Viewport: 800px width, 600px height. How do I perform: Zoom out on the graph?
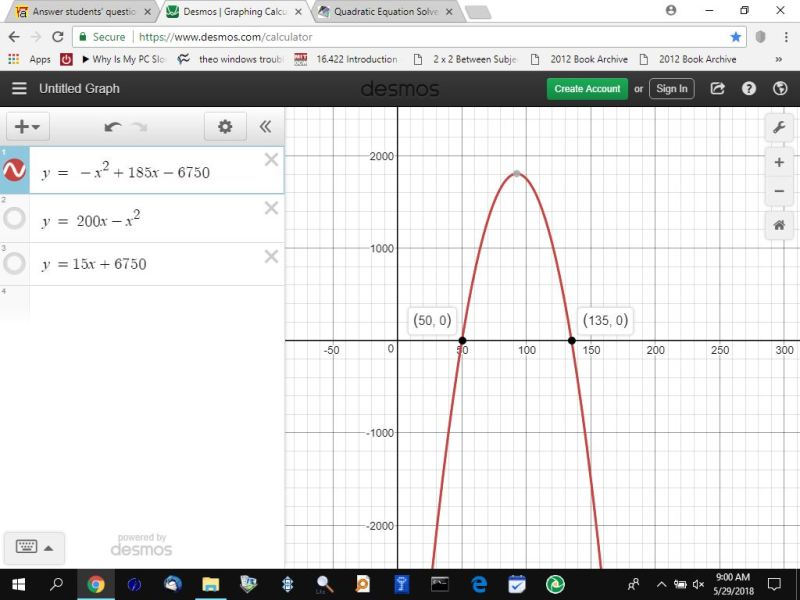[x=779, y=191]
